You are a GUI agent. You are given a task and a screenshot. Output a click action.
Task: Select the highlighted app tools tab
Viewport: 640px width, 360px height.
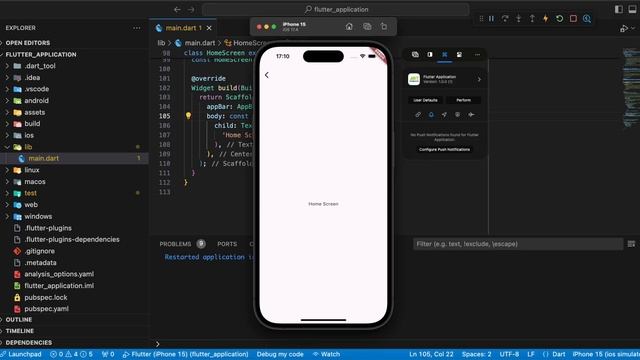(444, 55)
